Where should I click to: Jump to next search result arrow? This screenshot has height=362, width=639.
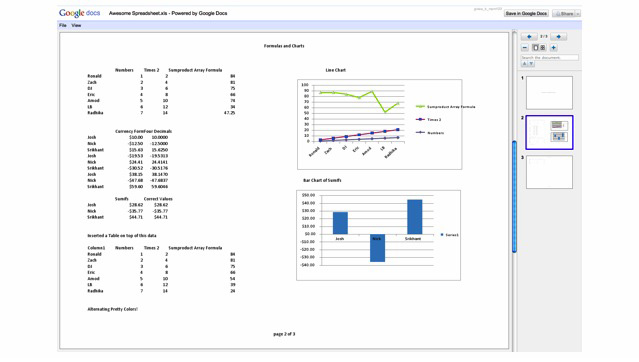click(x=531, y=64)
